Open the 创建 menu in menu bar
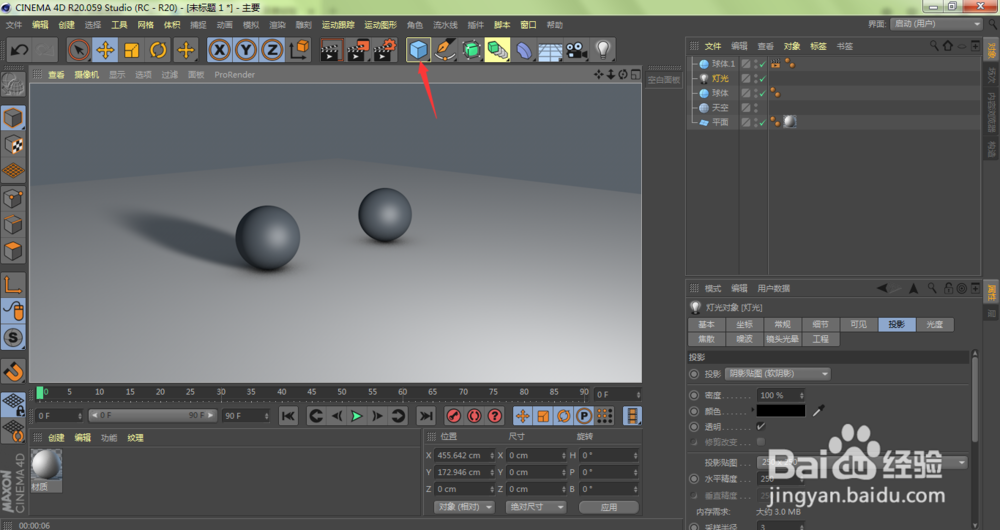Image resolution: width=1000 pixels, height=530 pixels. 66,25
